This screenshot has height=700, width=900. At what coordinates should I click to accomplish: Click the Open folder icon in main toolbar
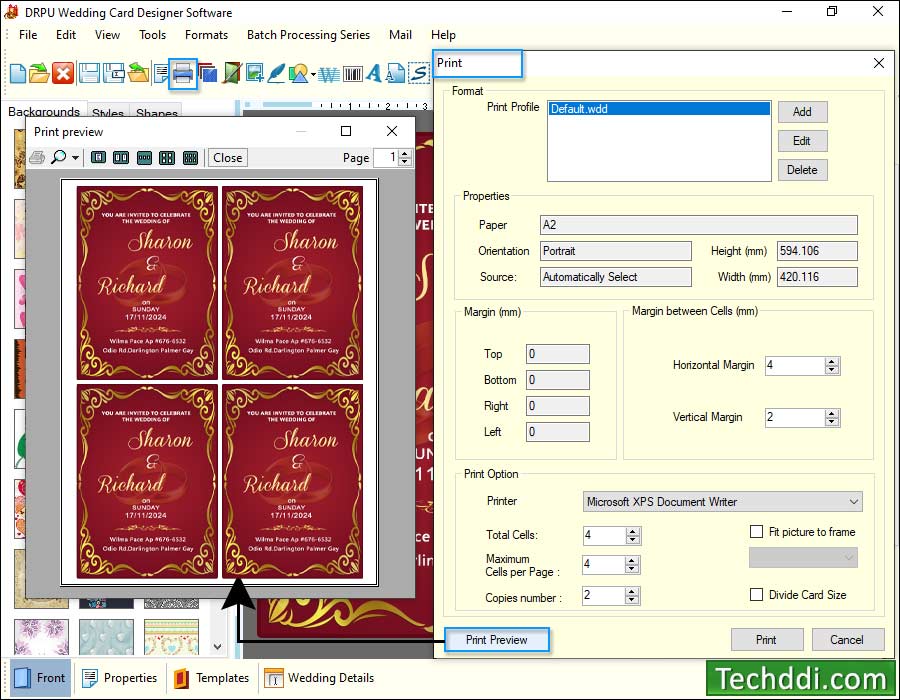[x=39, y=73]
